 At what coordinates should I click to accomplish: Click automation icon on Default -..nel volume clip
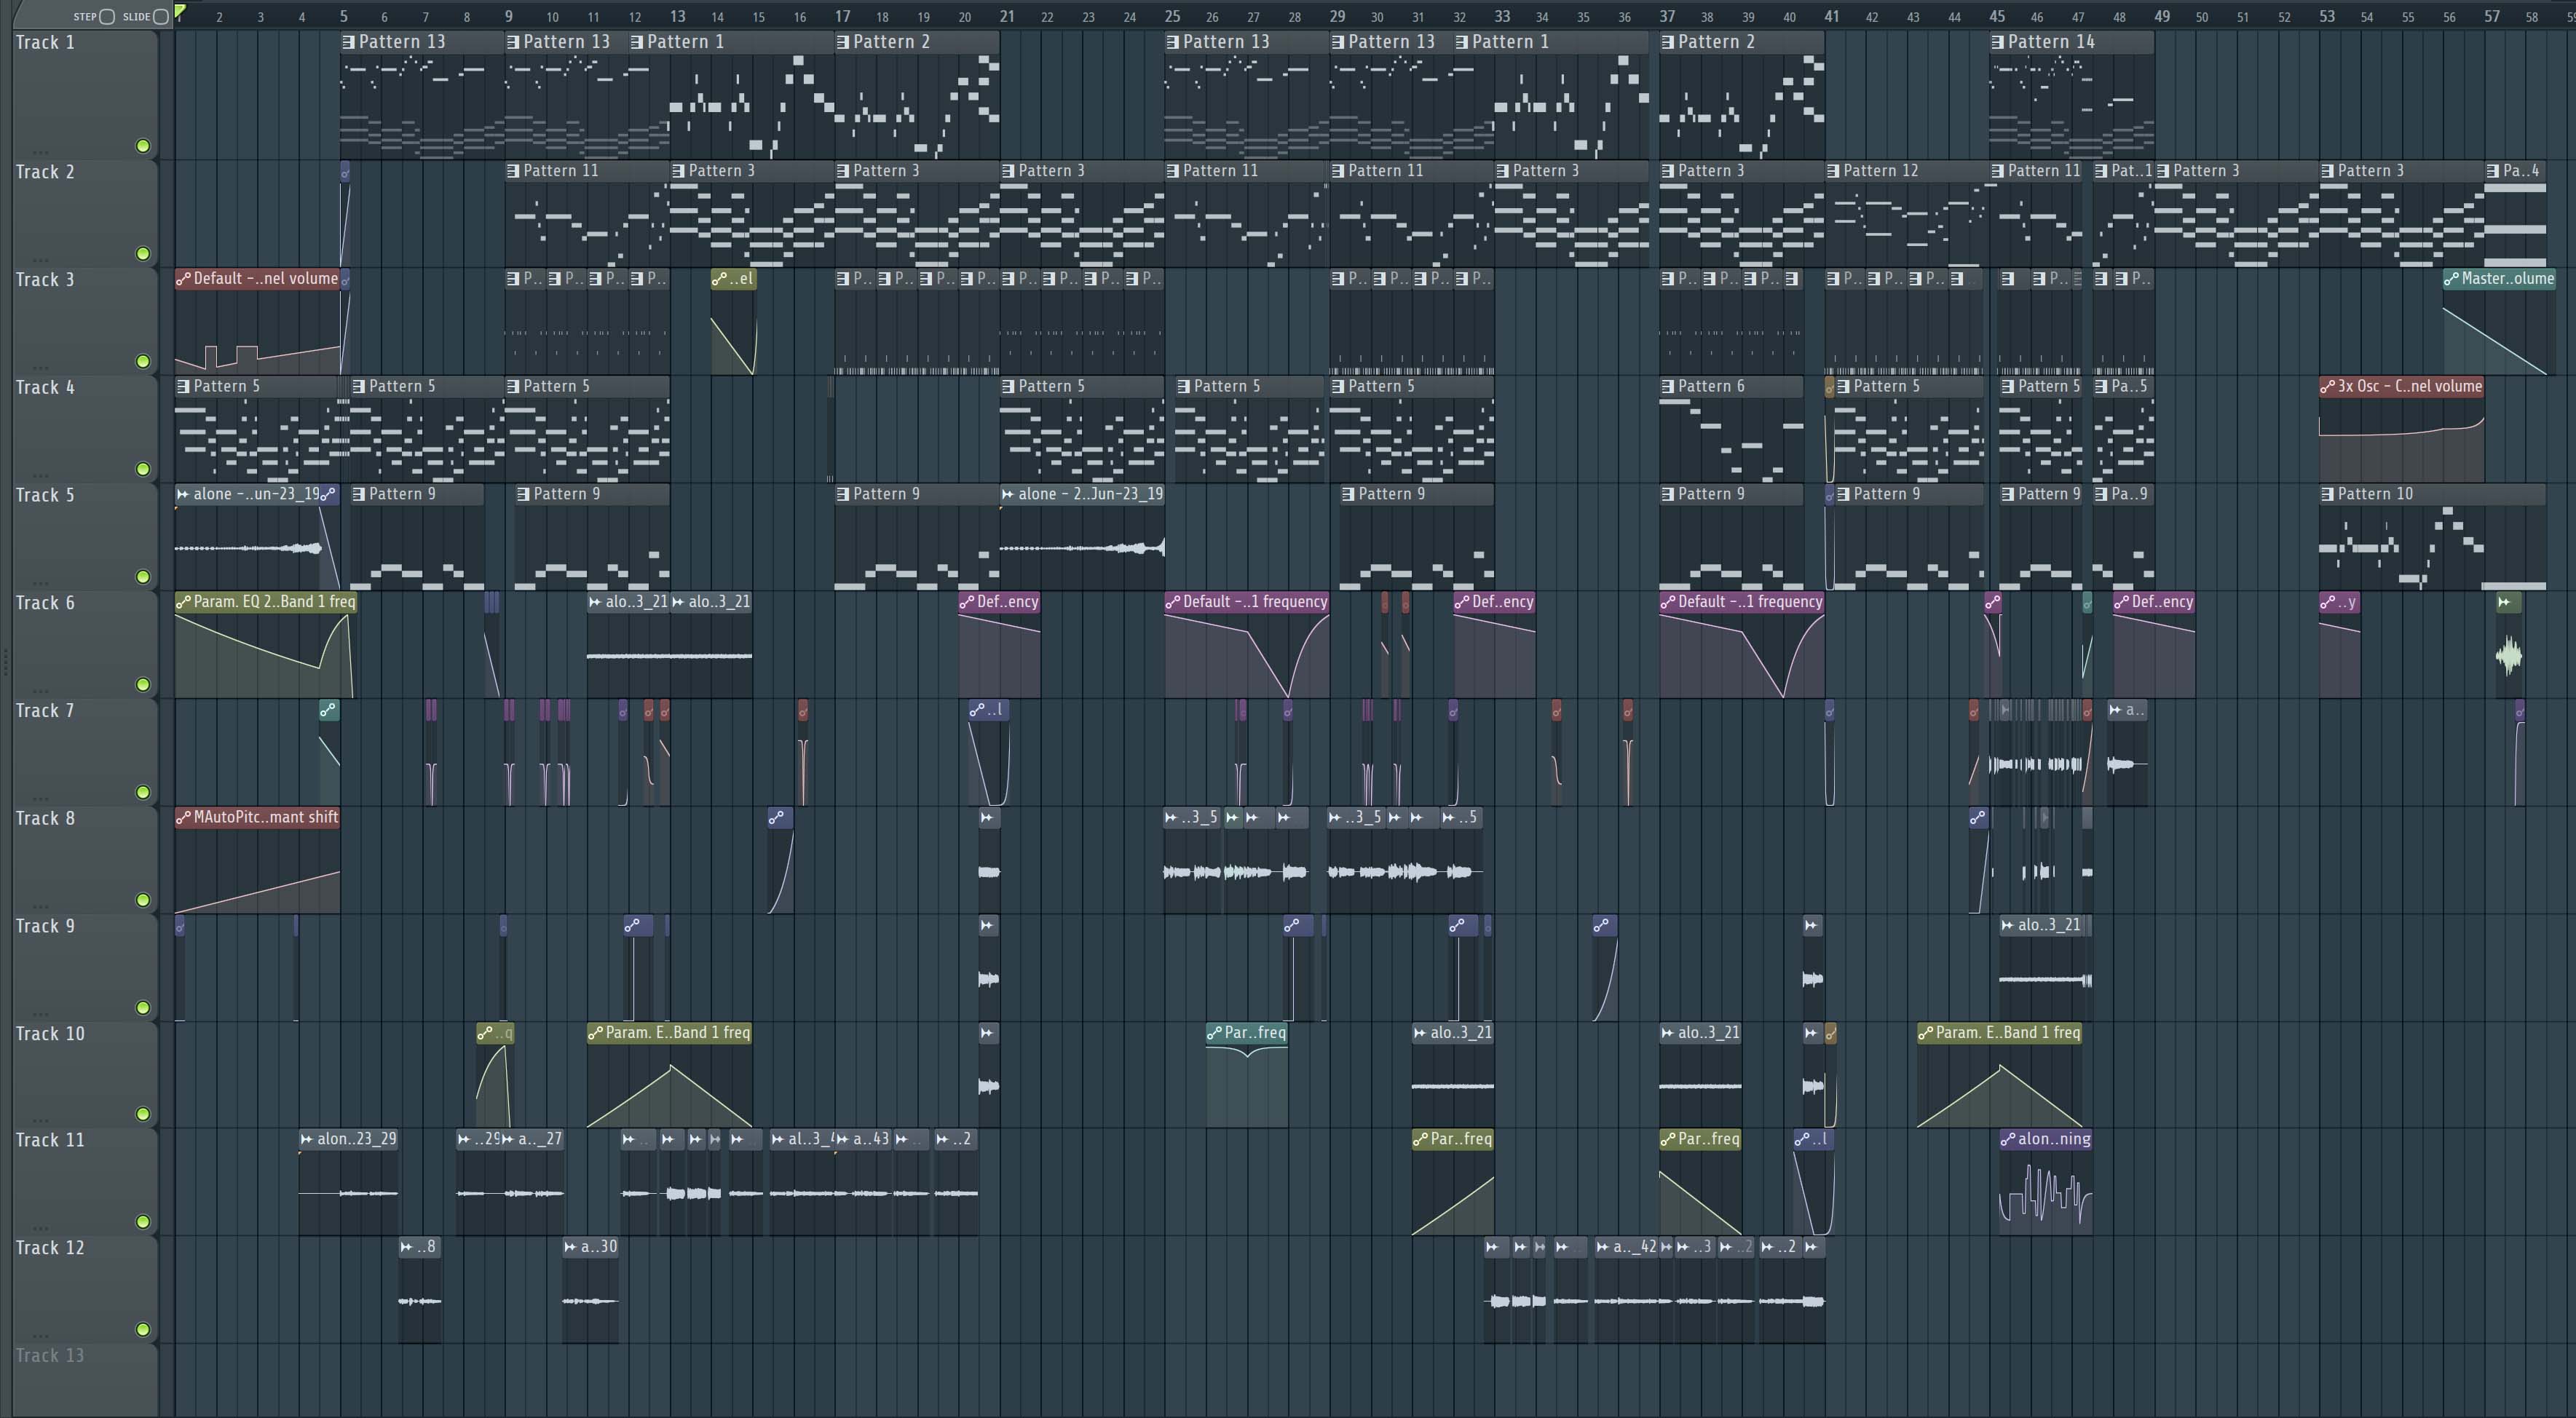point(184,279)
